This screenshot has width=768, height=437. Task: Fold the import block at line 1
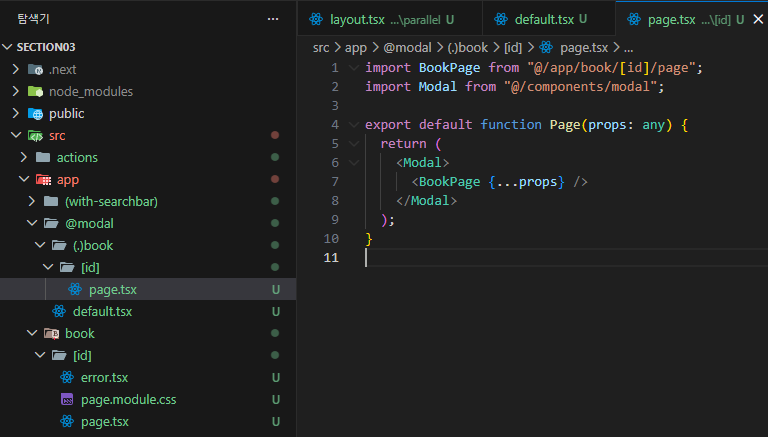tap(354, 68)
